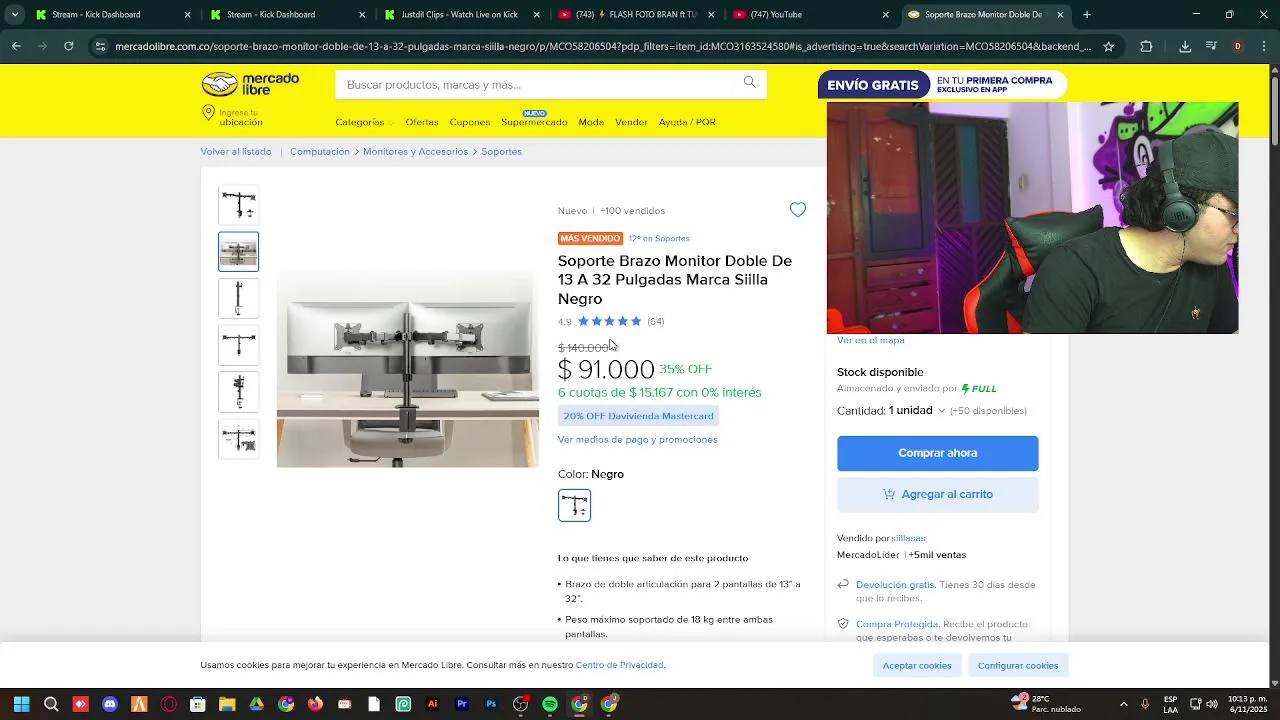Image resolution: width=1280 pixels, height=720 pixels.
Task: Open Supermercado in the navigation menu
Action: [534, 122]
